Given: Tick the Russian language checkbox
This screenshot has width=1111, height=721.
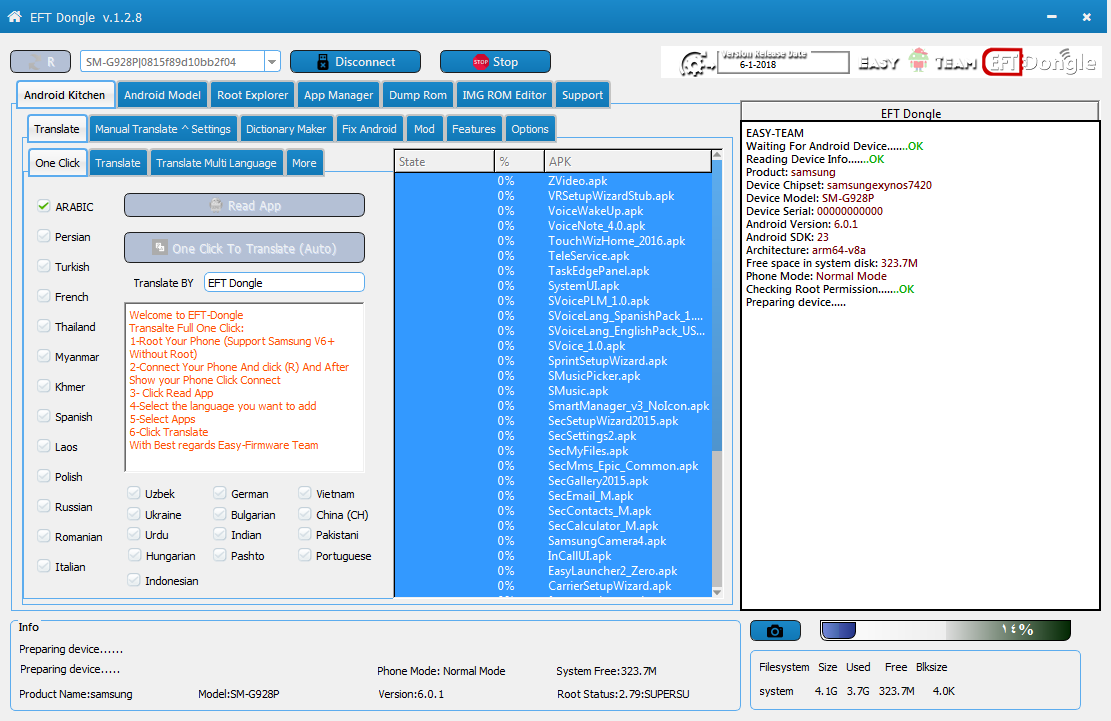Looking at the screenshot, I should pyautogui.click(x=44, y=506).
